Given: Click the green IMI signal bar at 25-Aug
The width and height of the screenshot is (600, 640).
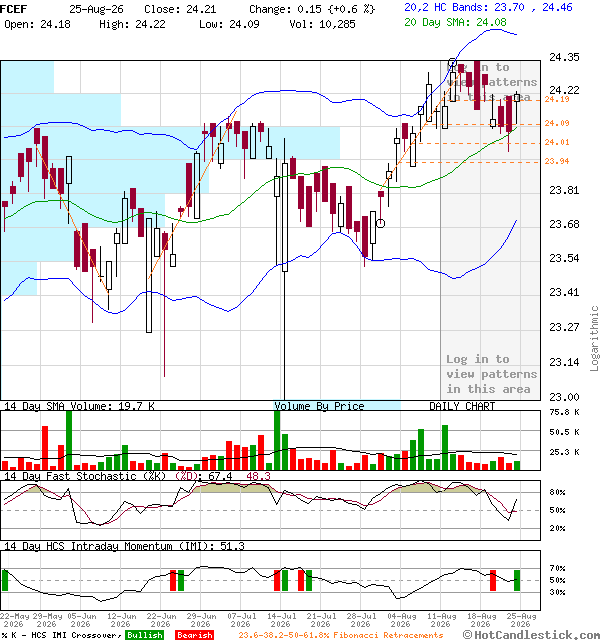Looking at the screenshot, I should [x=517, y=580].
